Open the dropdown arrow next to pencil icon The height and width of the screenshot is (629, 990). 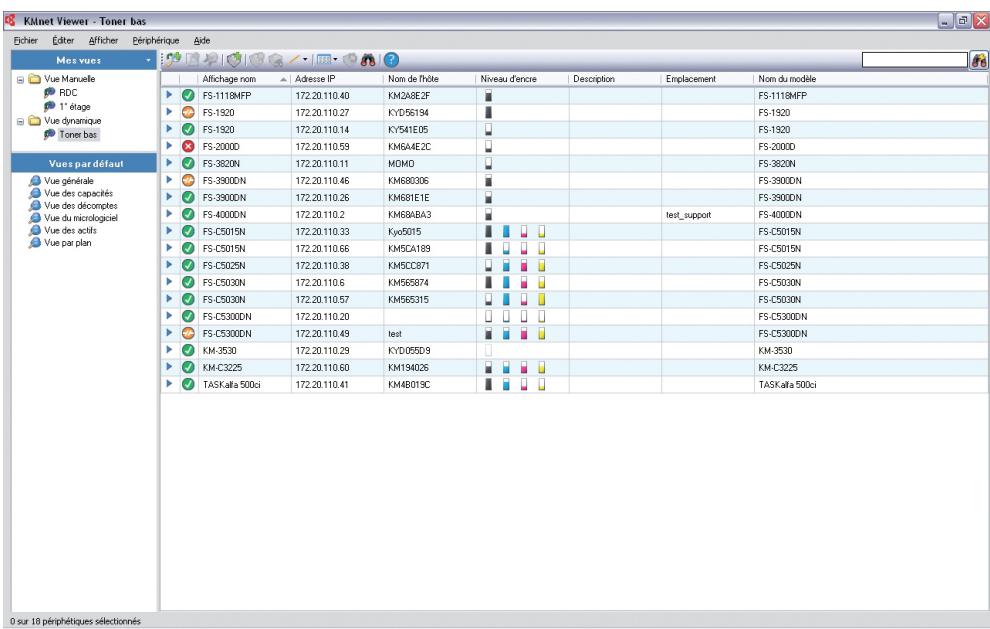click(x=305, y=60)
